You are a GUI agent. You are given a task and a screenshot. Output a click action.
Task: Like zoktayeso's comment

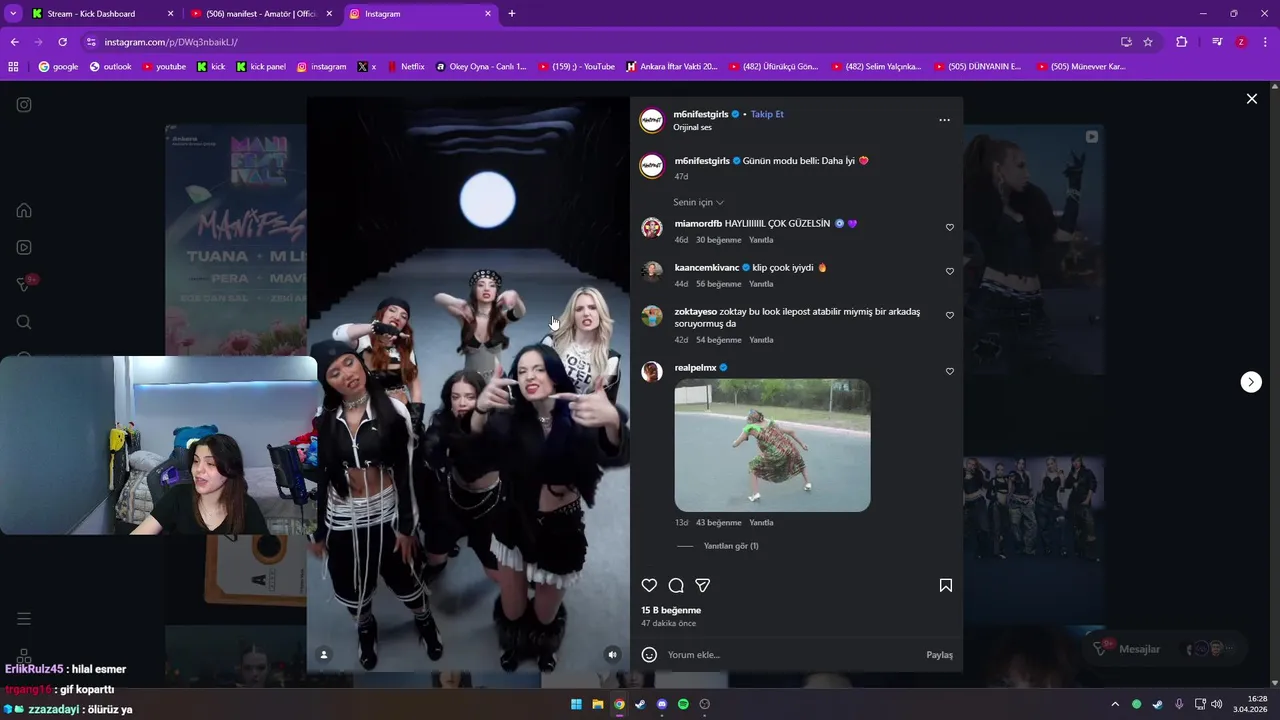[x=950, y=315]
